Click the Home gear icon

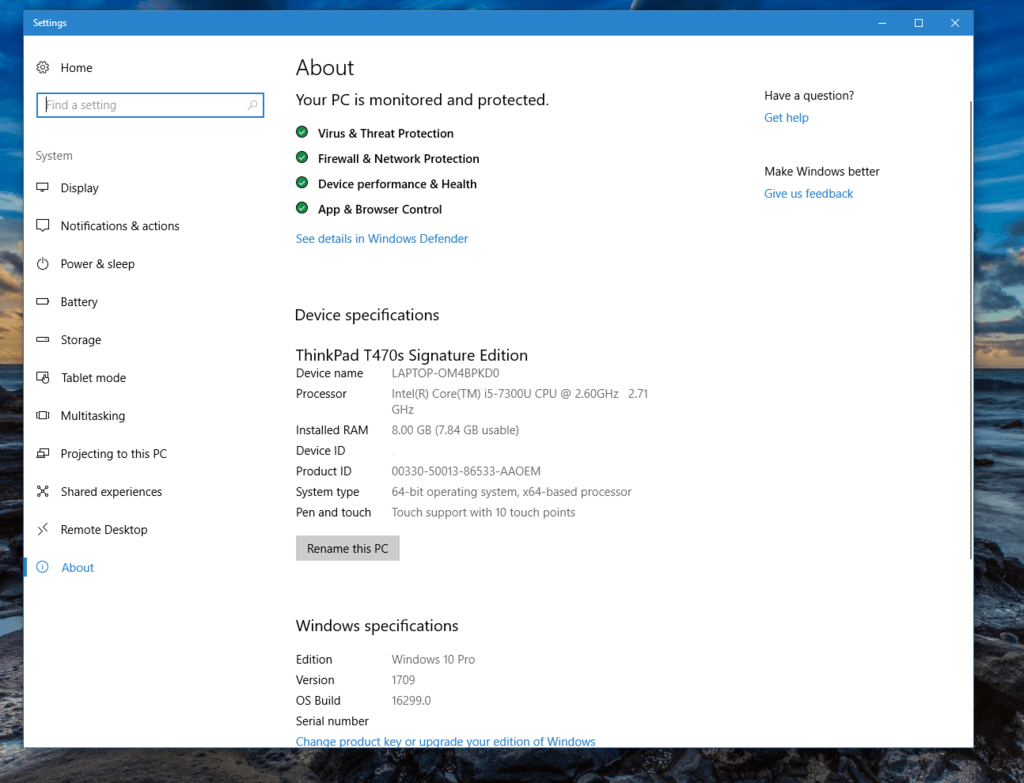tap(42, 67)
